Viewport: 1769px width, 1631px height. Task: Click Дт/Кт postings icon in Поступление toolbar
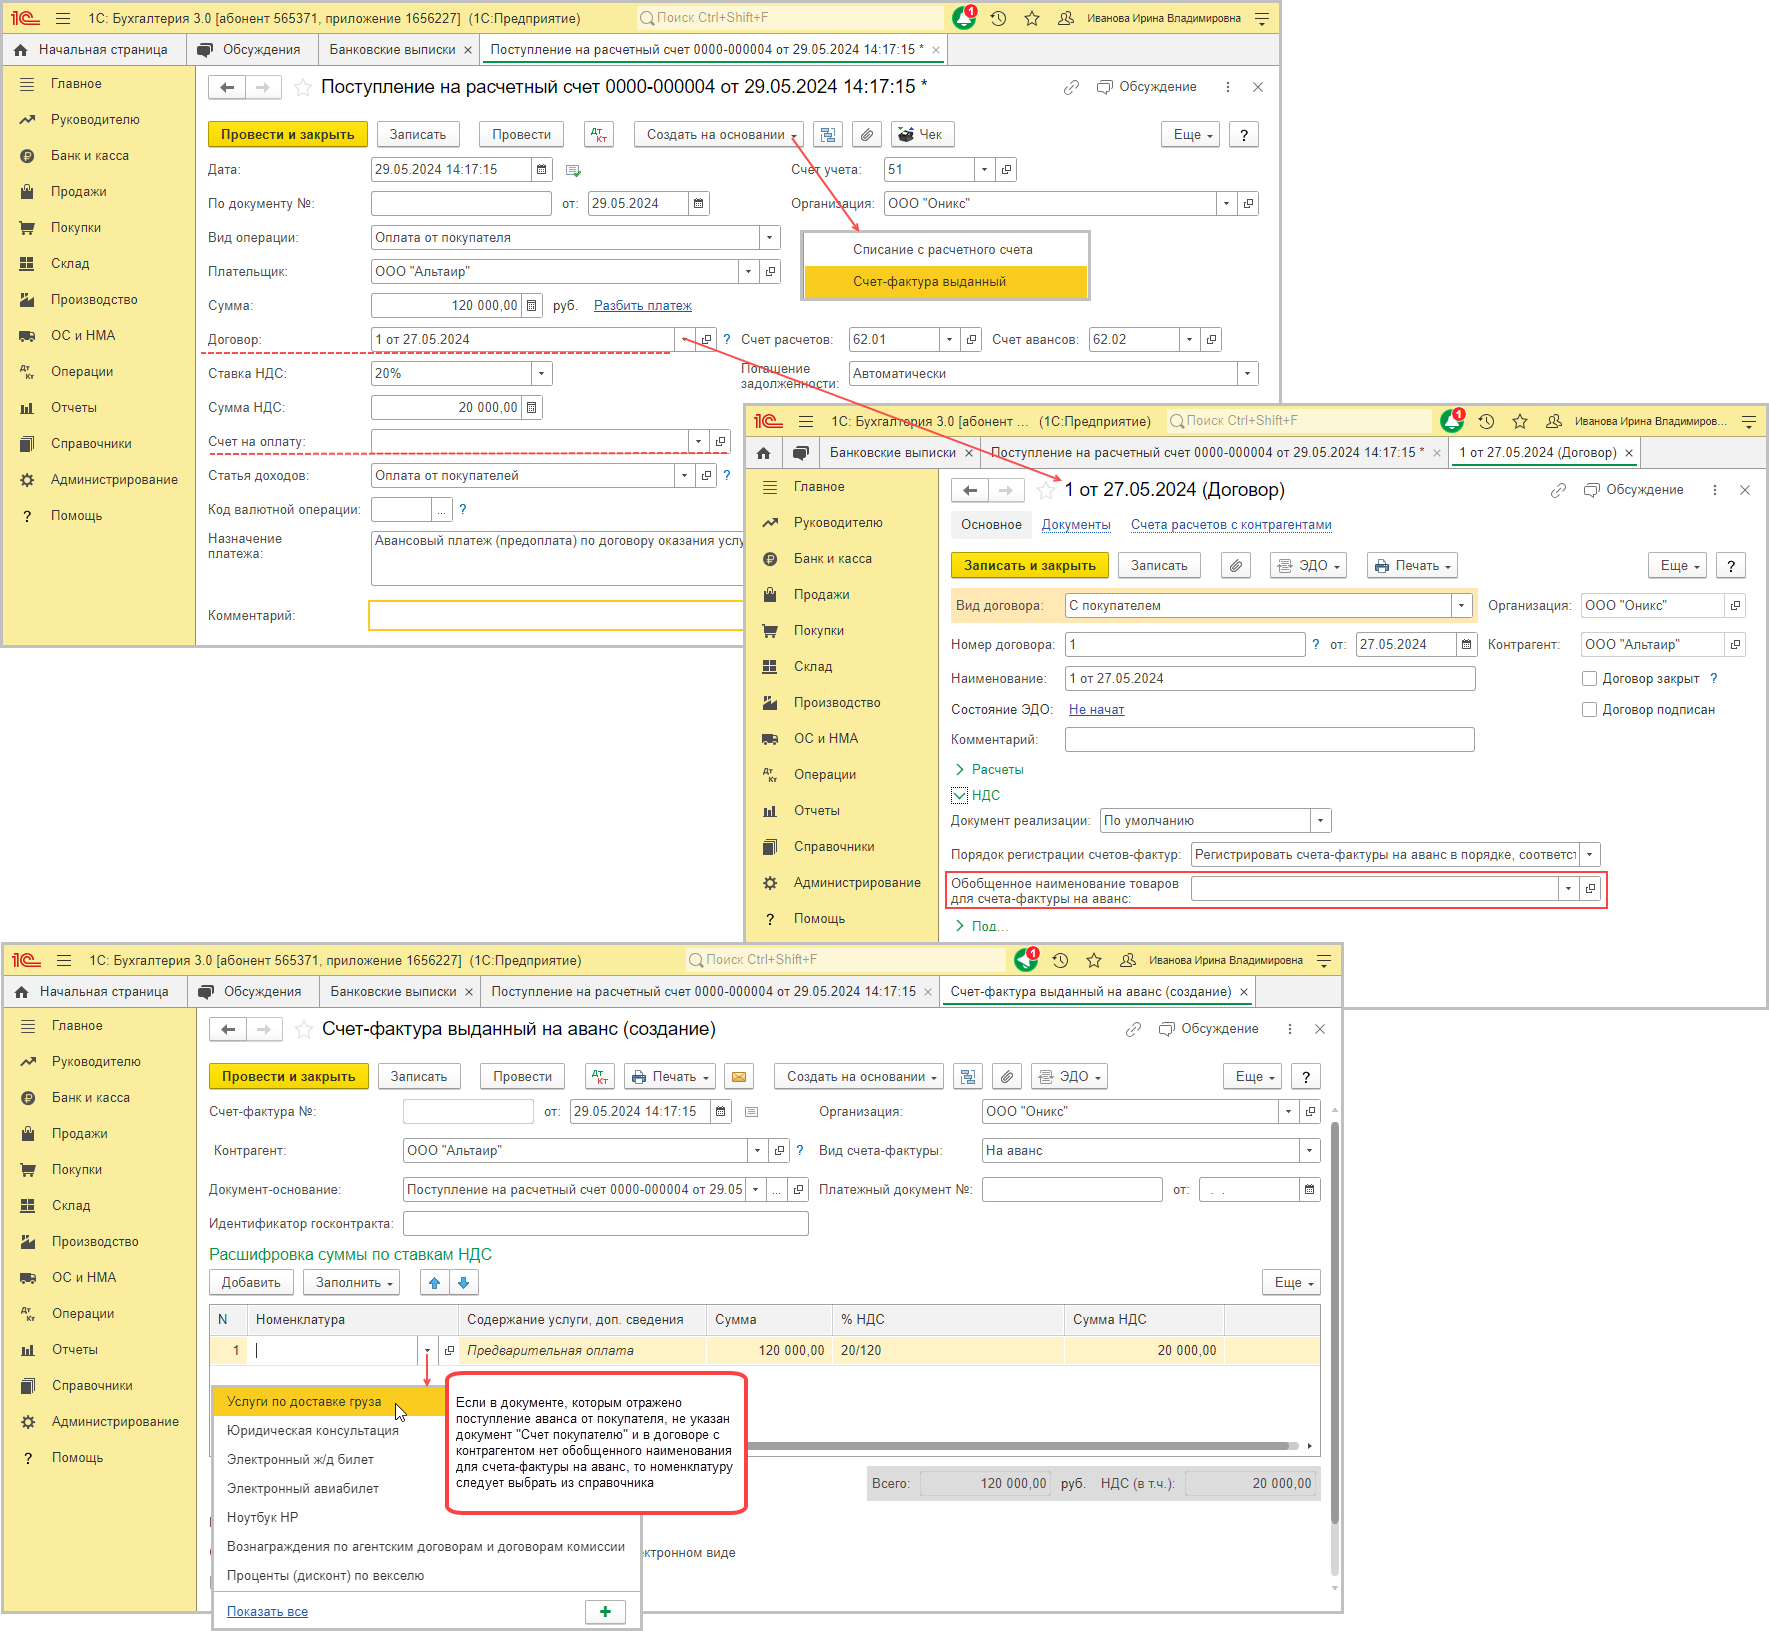click(600, 135)
